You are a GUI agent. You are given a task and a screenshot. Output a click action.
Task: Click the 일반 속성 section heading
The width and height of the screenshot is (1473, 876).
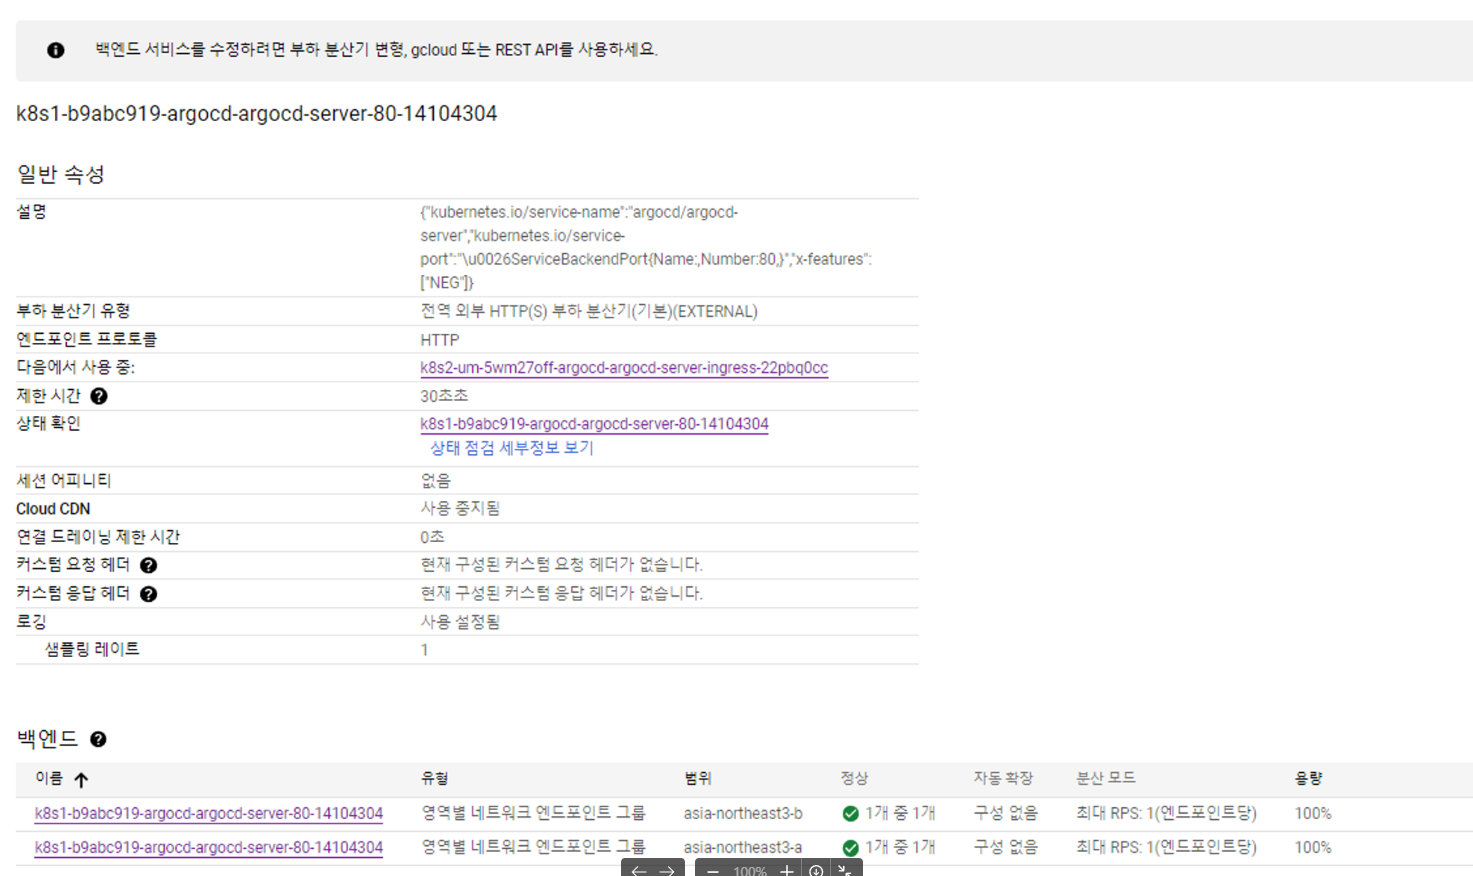[61, 175]
